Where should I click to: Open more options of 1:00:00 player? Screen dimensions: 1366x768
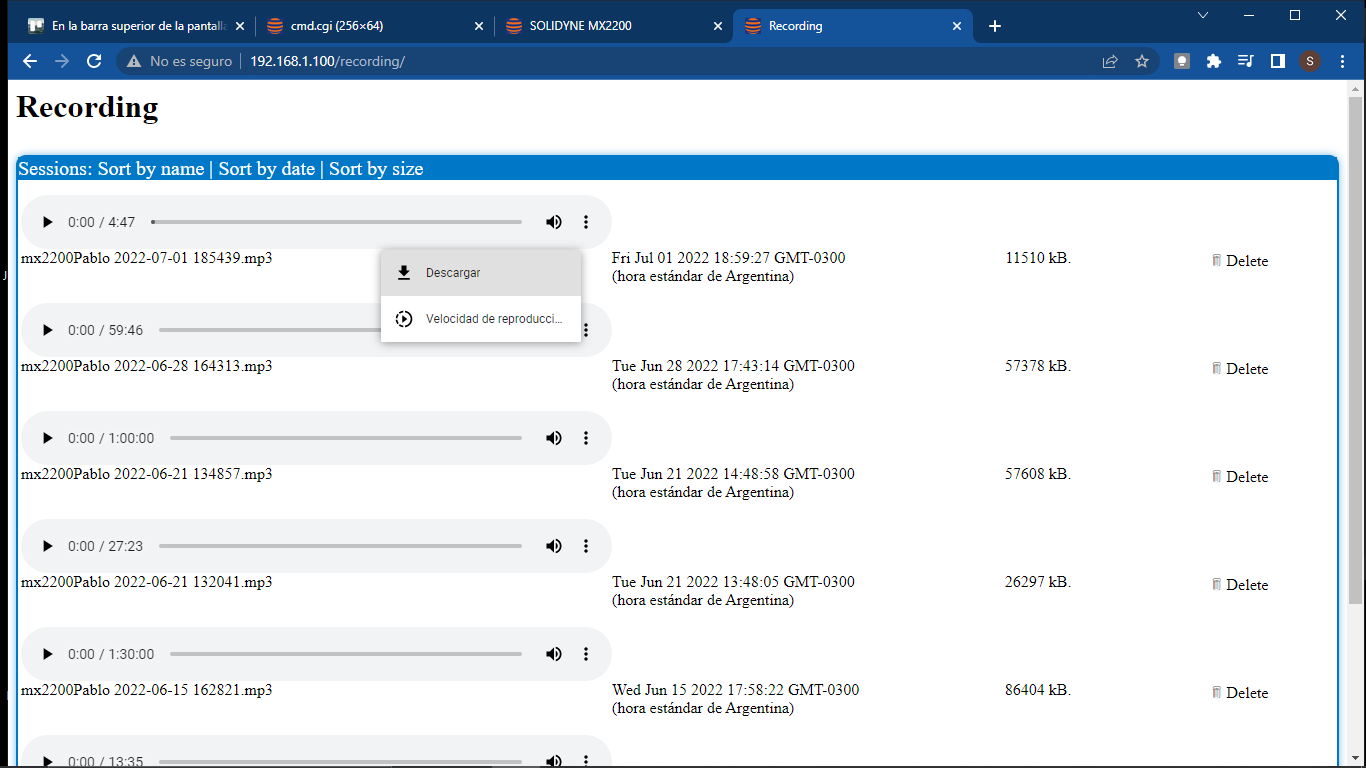pyautogui.click(x=586, y=438)
